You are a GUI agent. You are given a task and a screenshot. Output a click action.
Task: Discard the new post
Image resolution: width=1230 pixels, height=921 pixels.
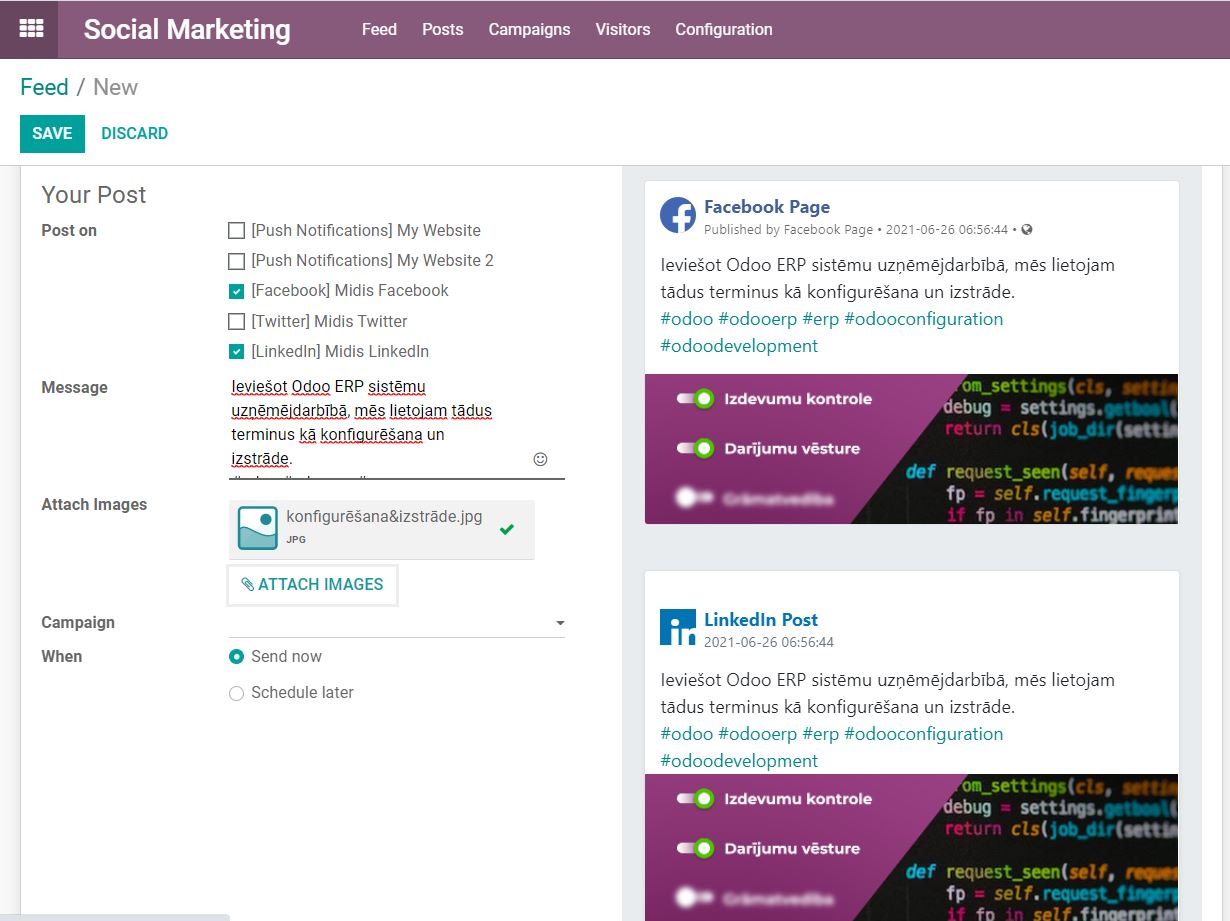135,133
